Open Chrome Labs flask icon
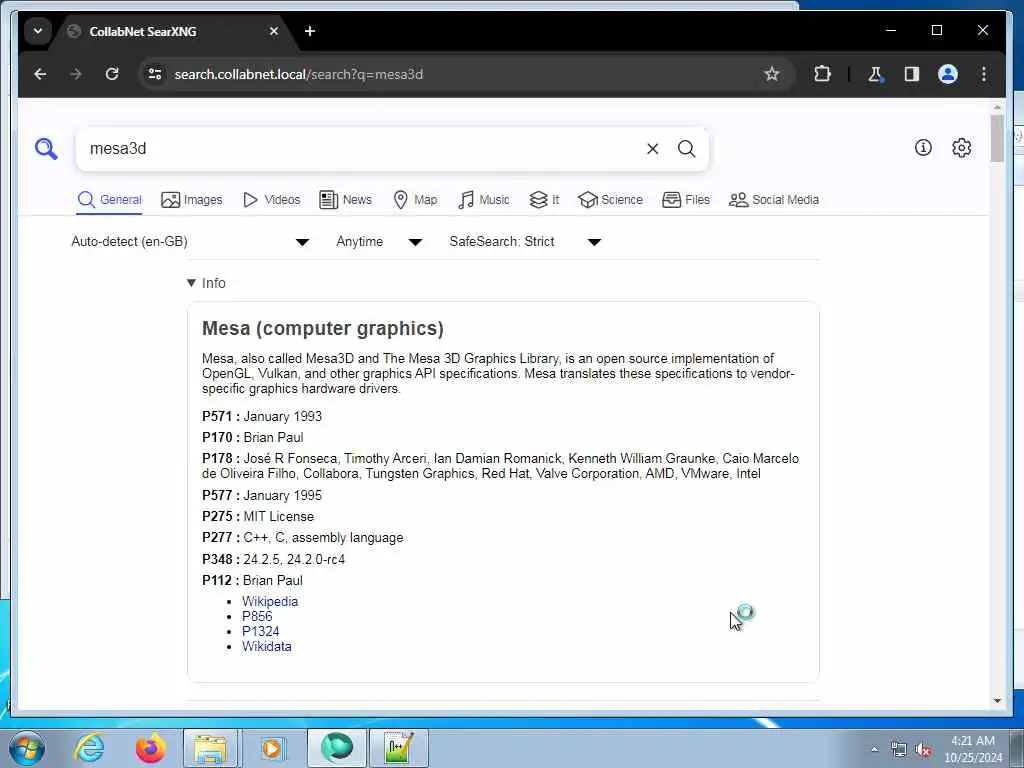The height and width of the screenshot is (768, 1024). pyautogui.click(x=875, y=74)
